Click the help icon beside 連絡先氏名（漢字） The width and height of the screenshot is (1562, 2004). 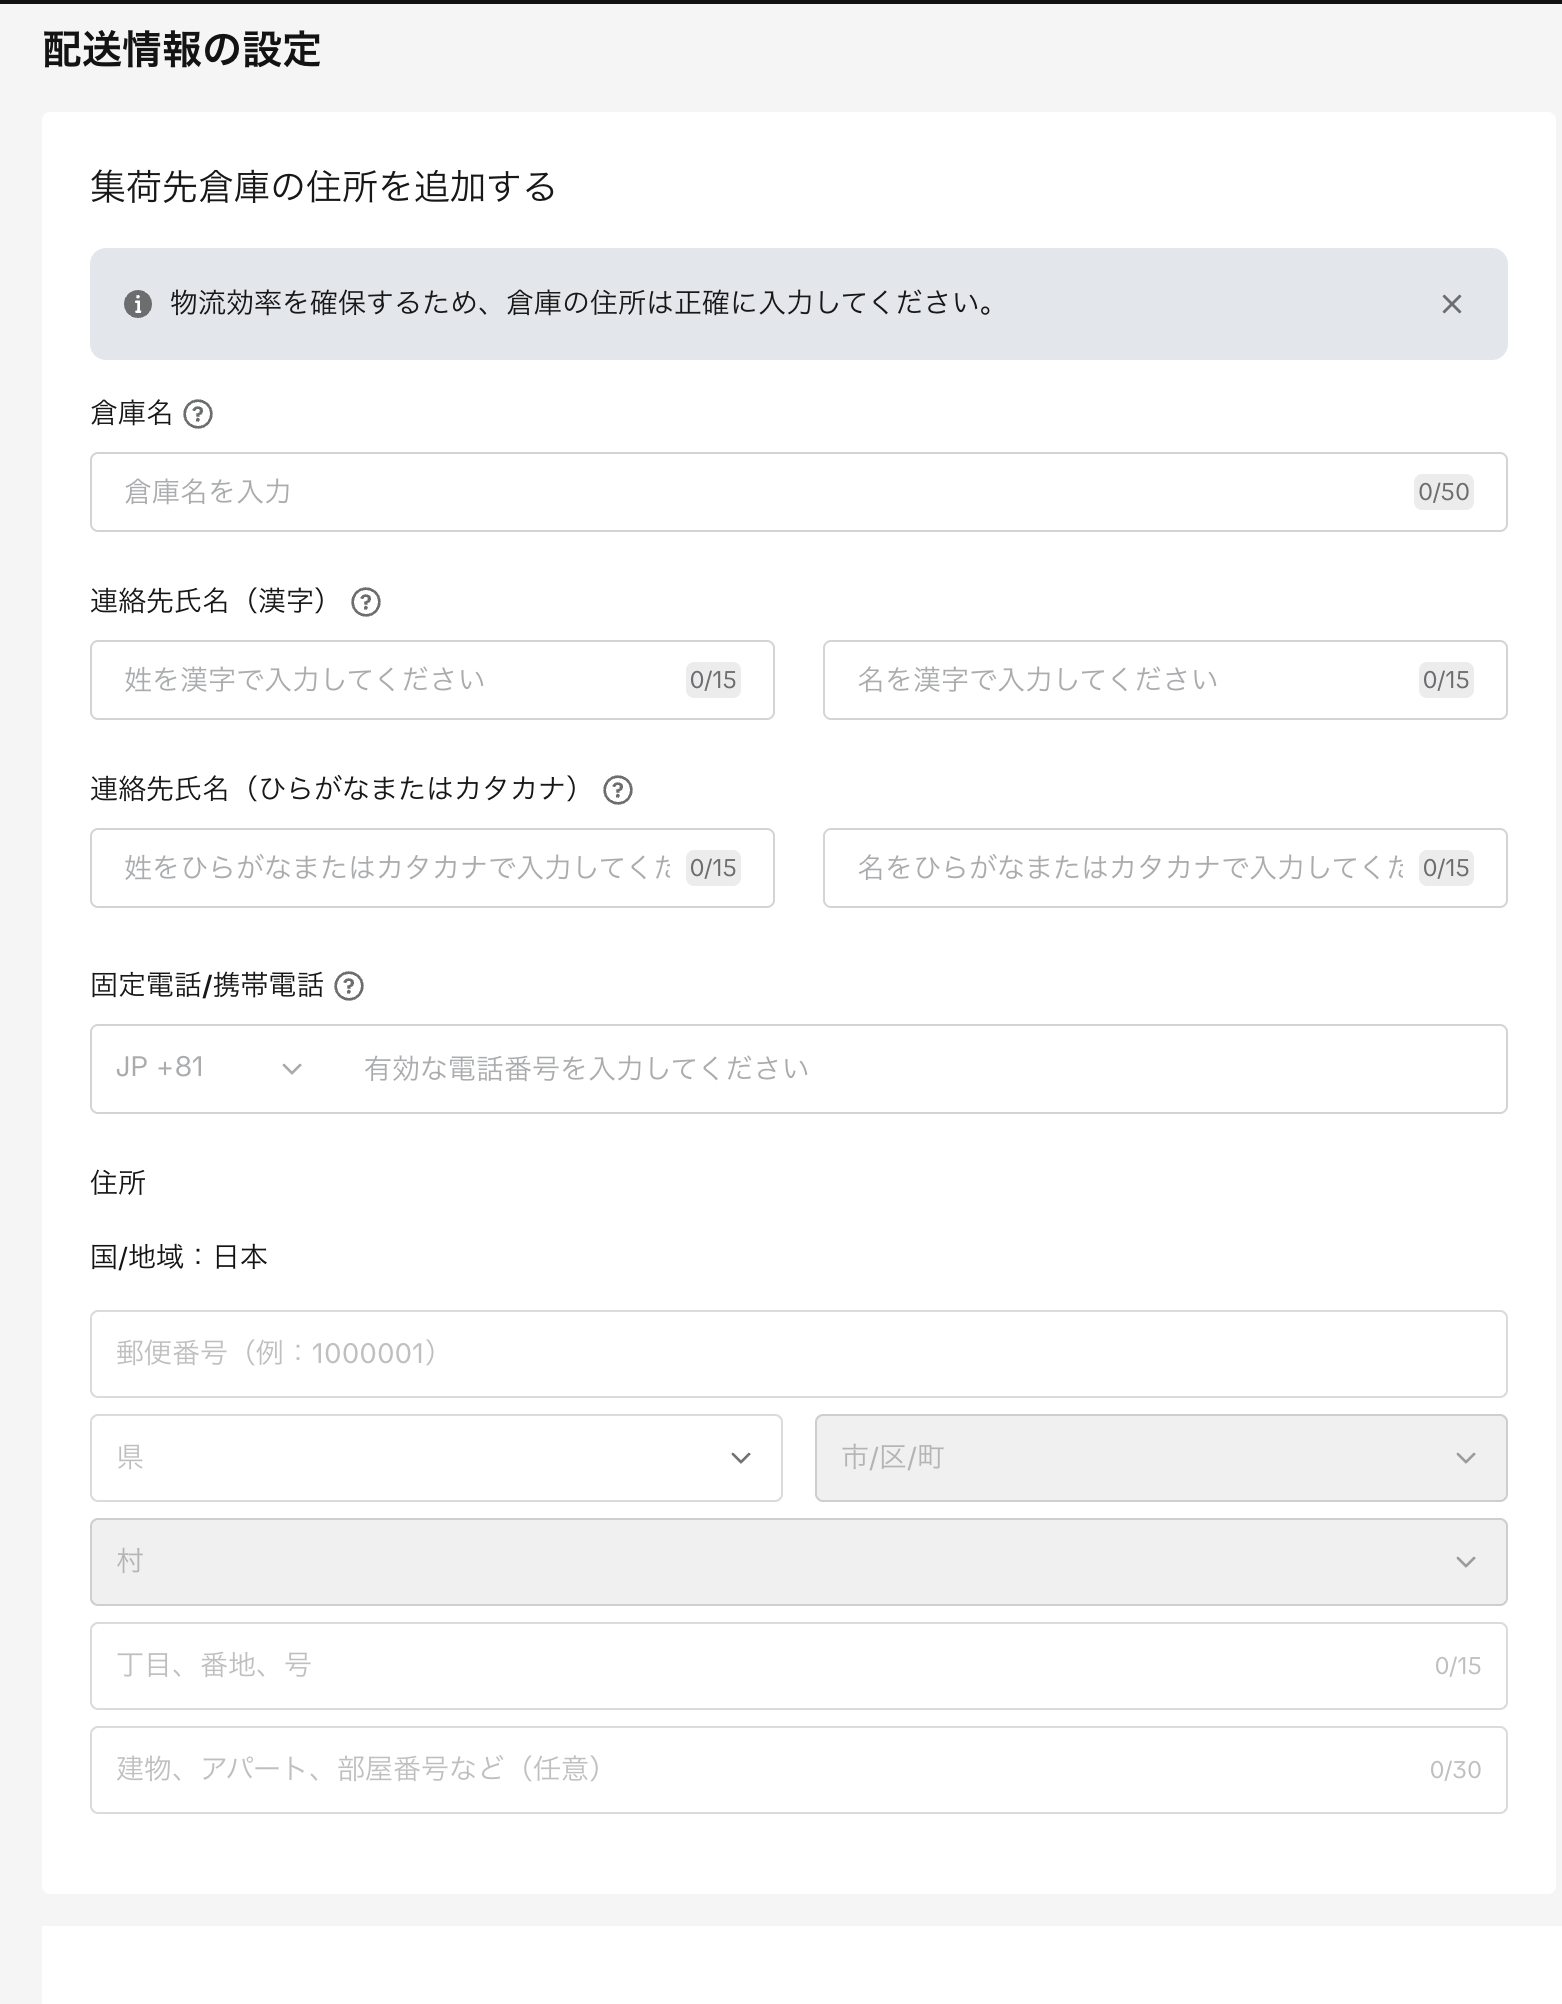point(366,602)
